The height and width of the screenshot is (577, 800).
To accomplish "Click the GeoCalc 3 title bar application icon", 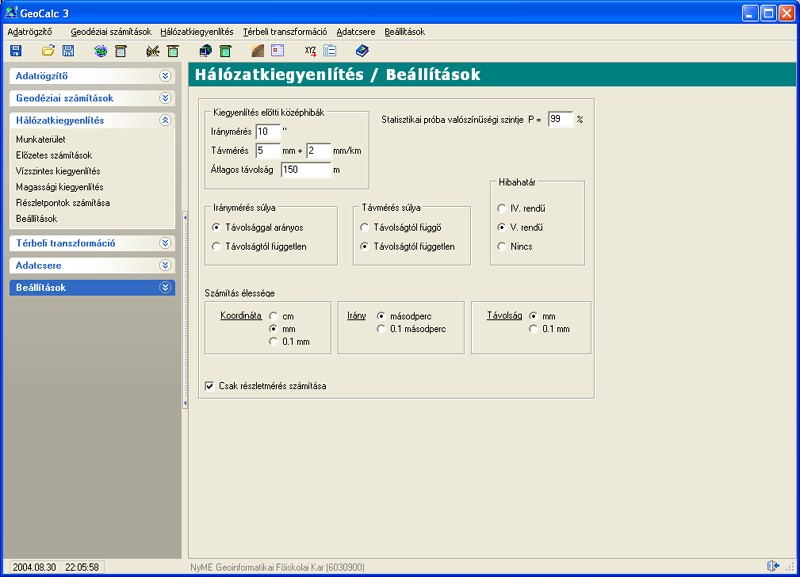I will point(11,12).
